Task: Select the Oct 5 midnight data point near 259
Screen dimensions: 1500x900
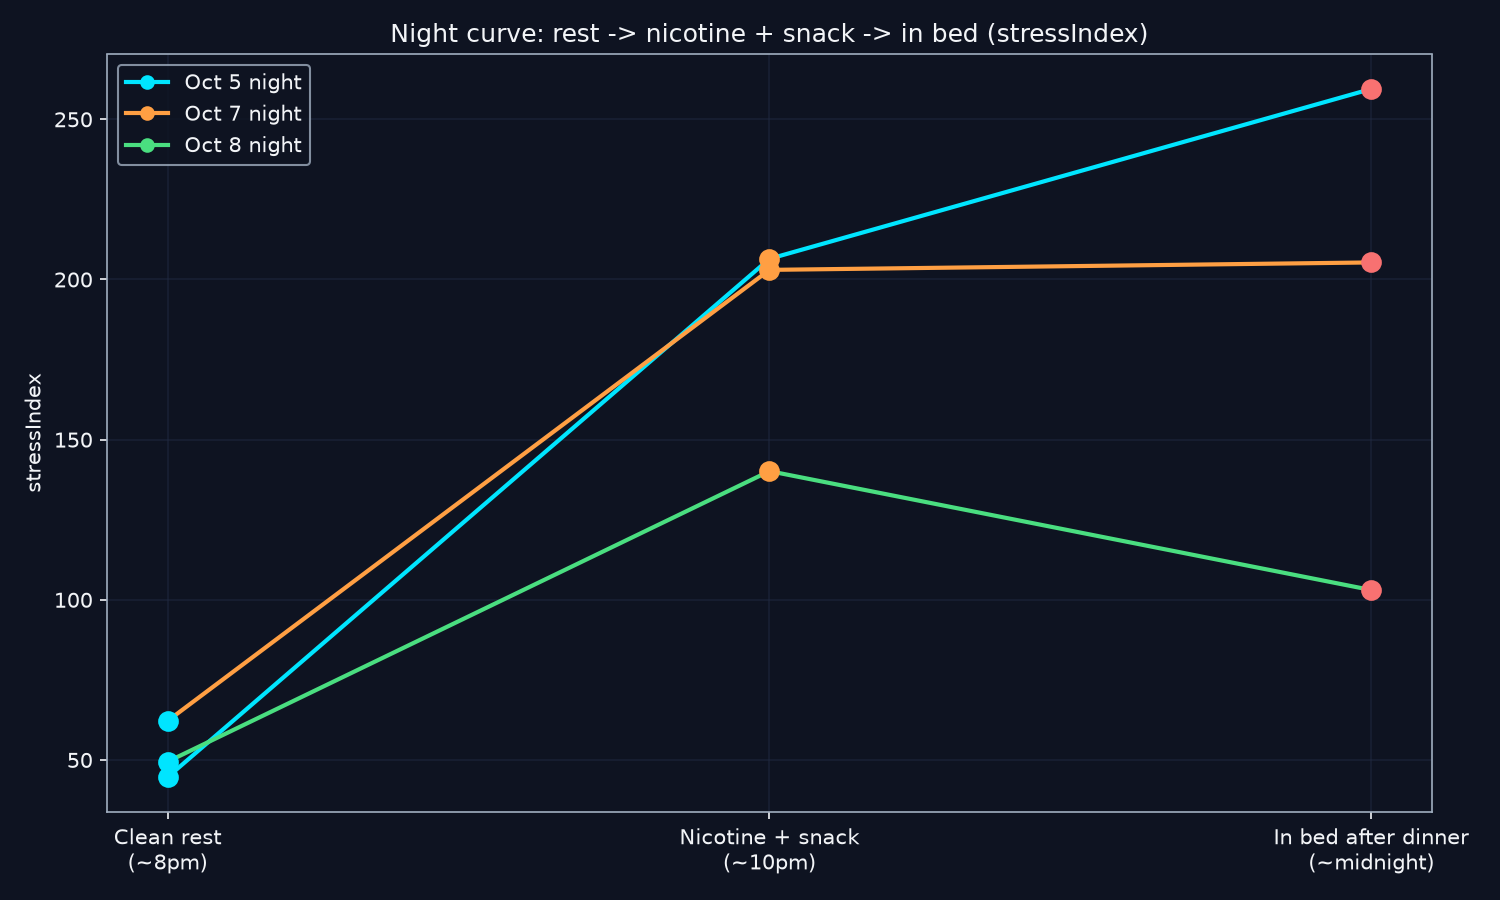Action: (1371, 89)
